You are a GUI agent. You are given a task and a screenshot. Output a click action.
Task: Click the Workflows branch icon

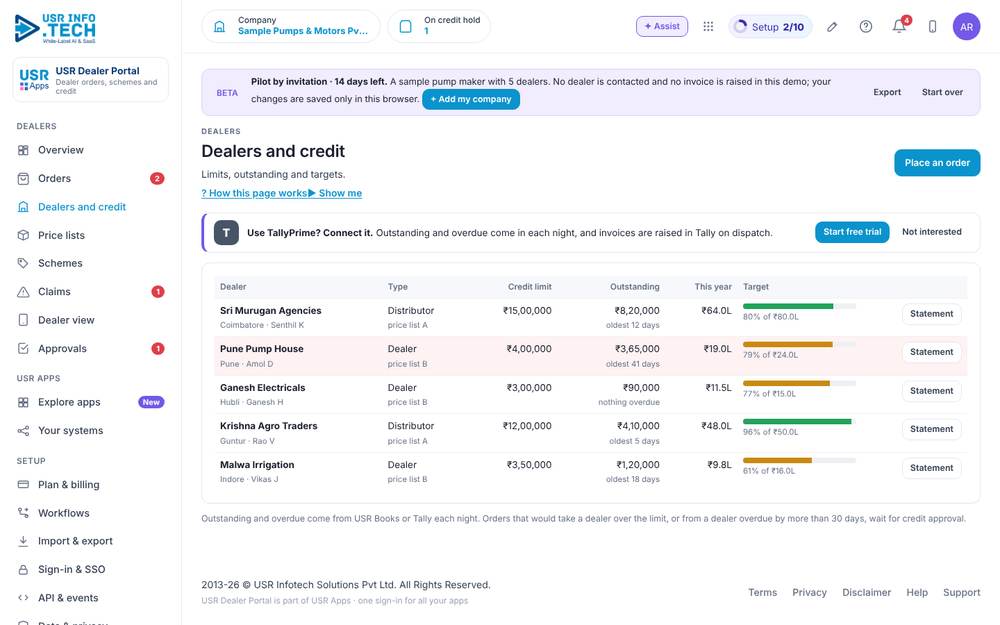[23, 513]
